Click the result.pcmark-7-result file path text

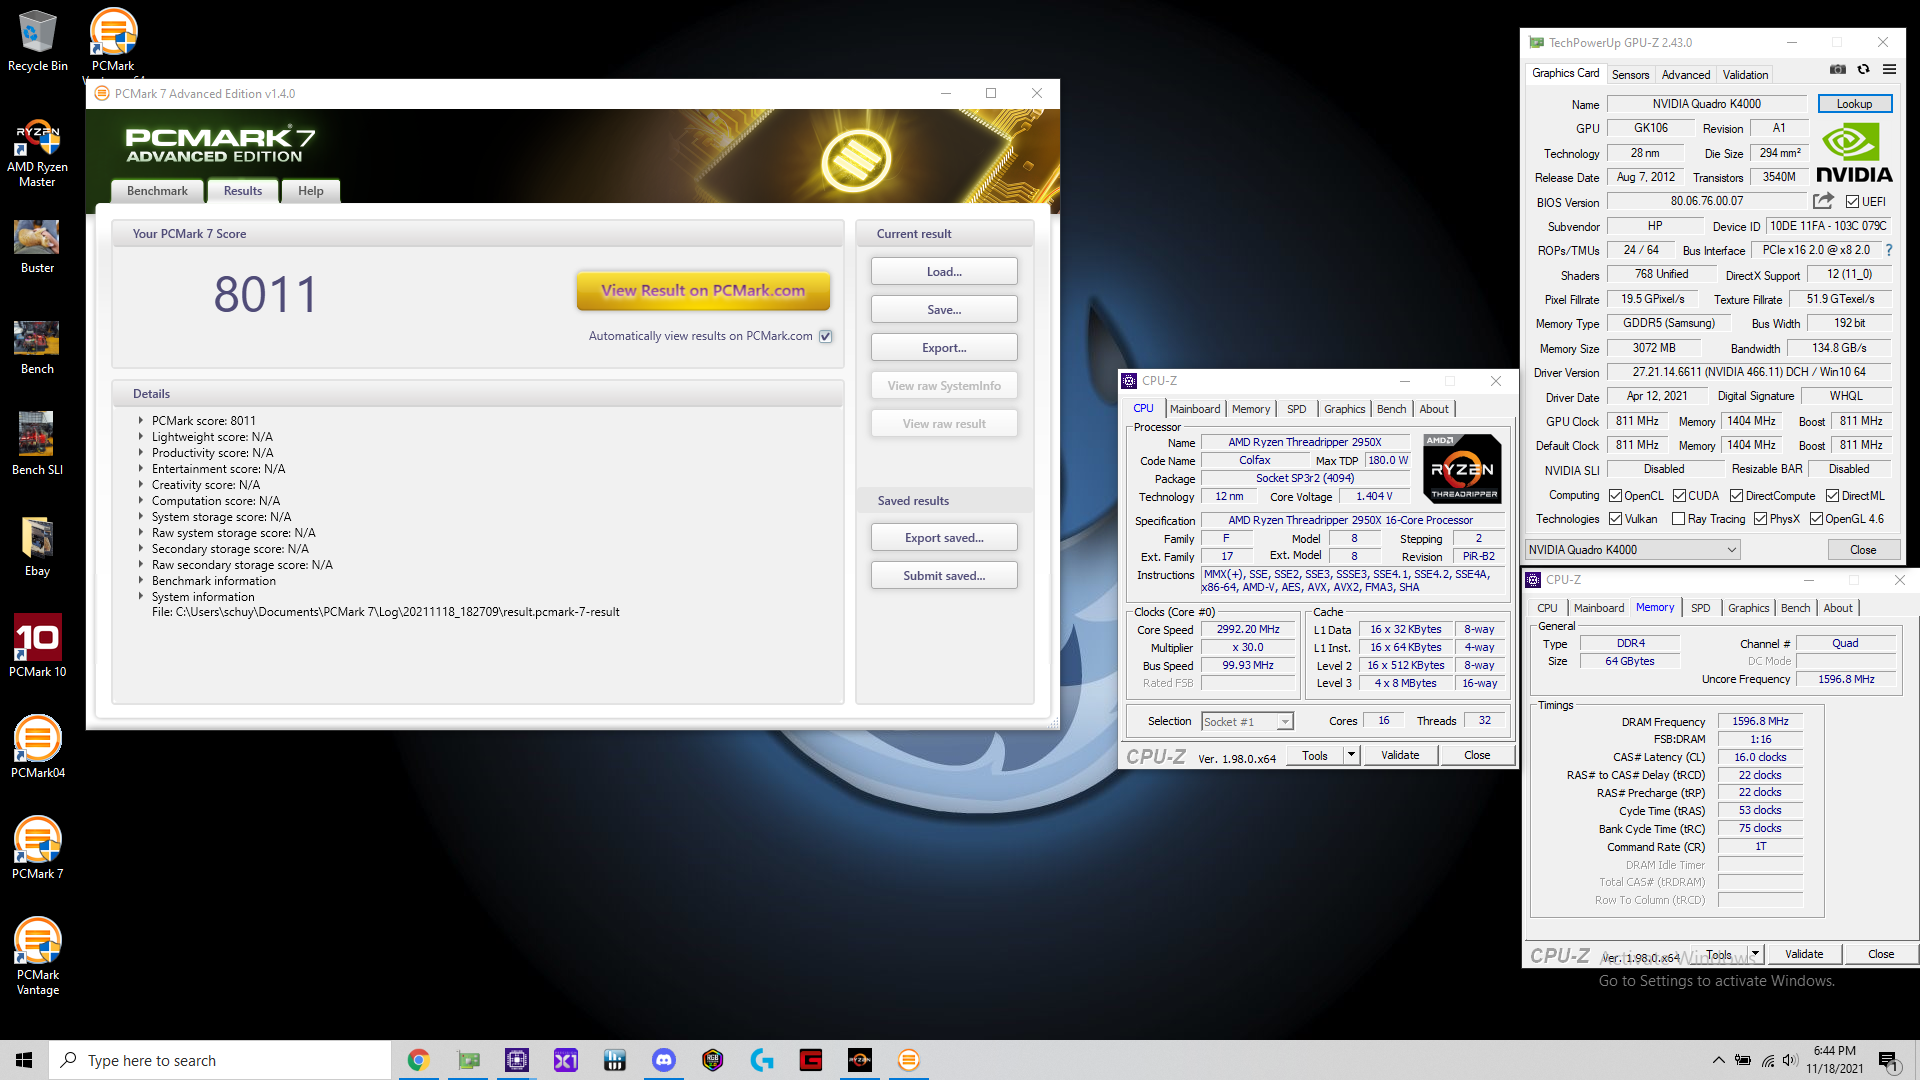tap(386, 612)
